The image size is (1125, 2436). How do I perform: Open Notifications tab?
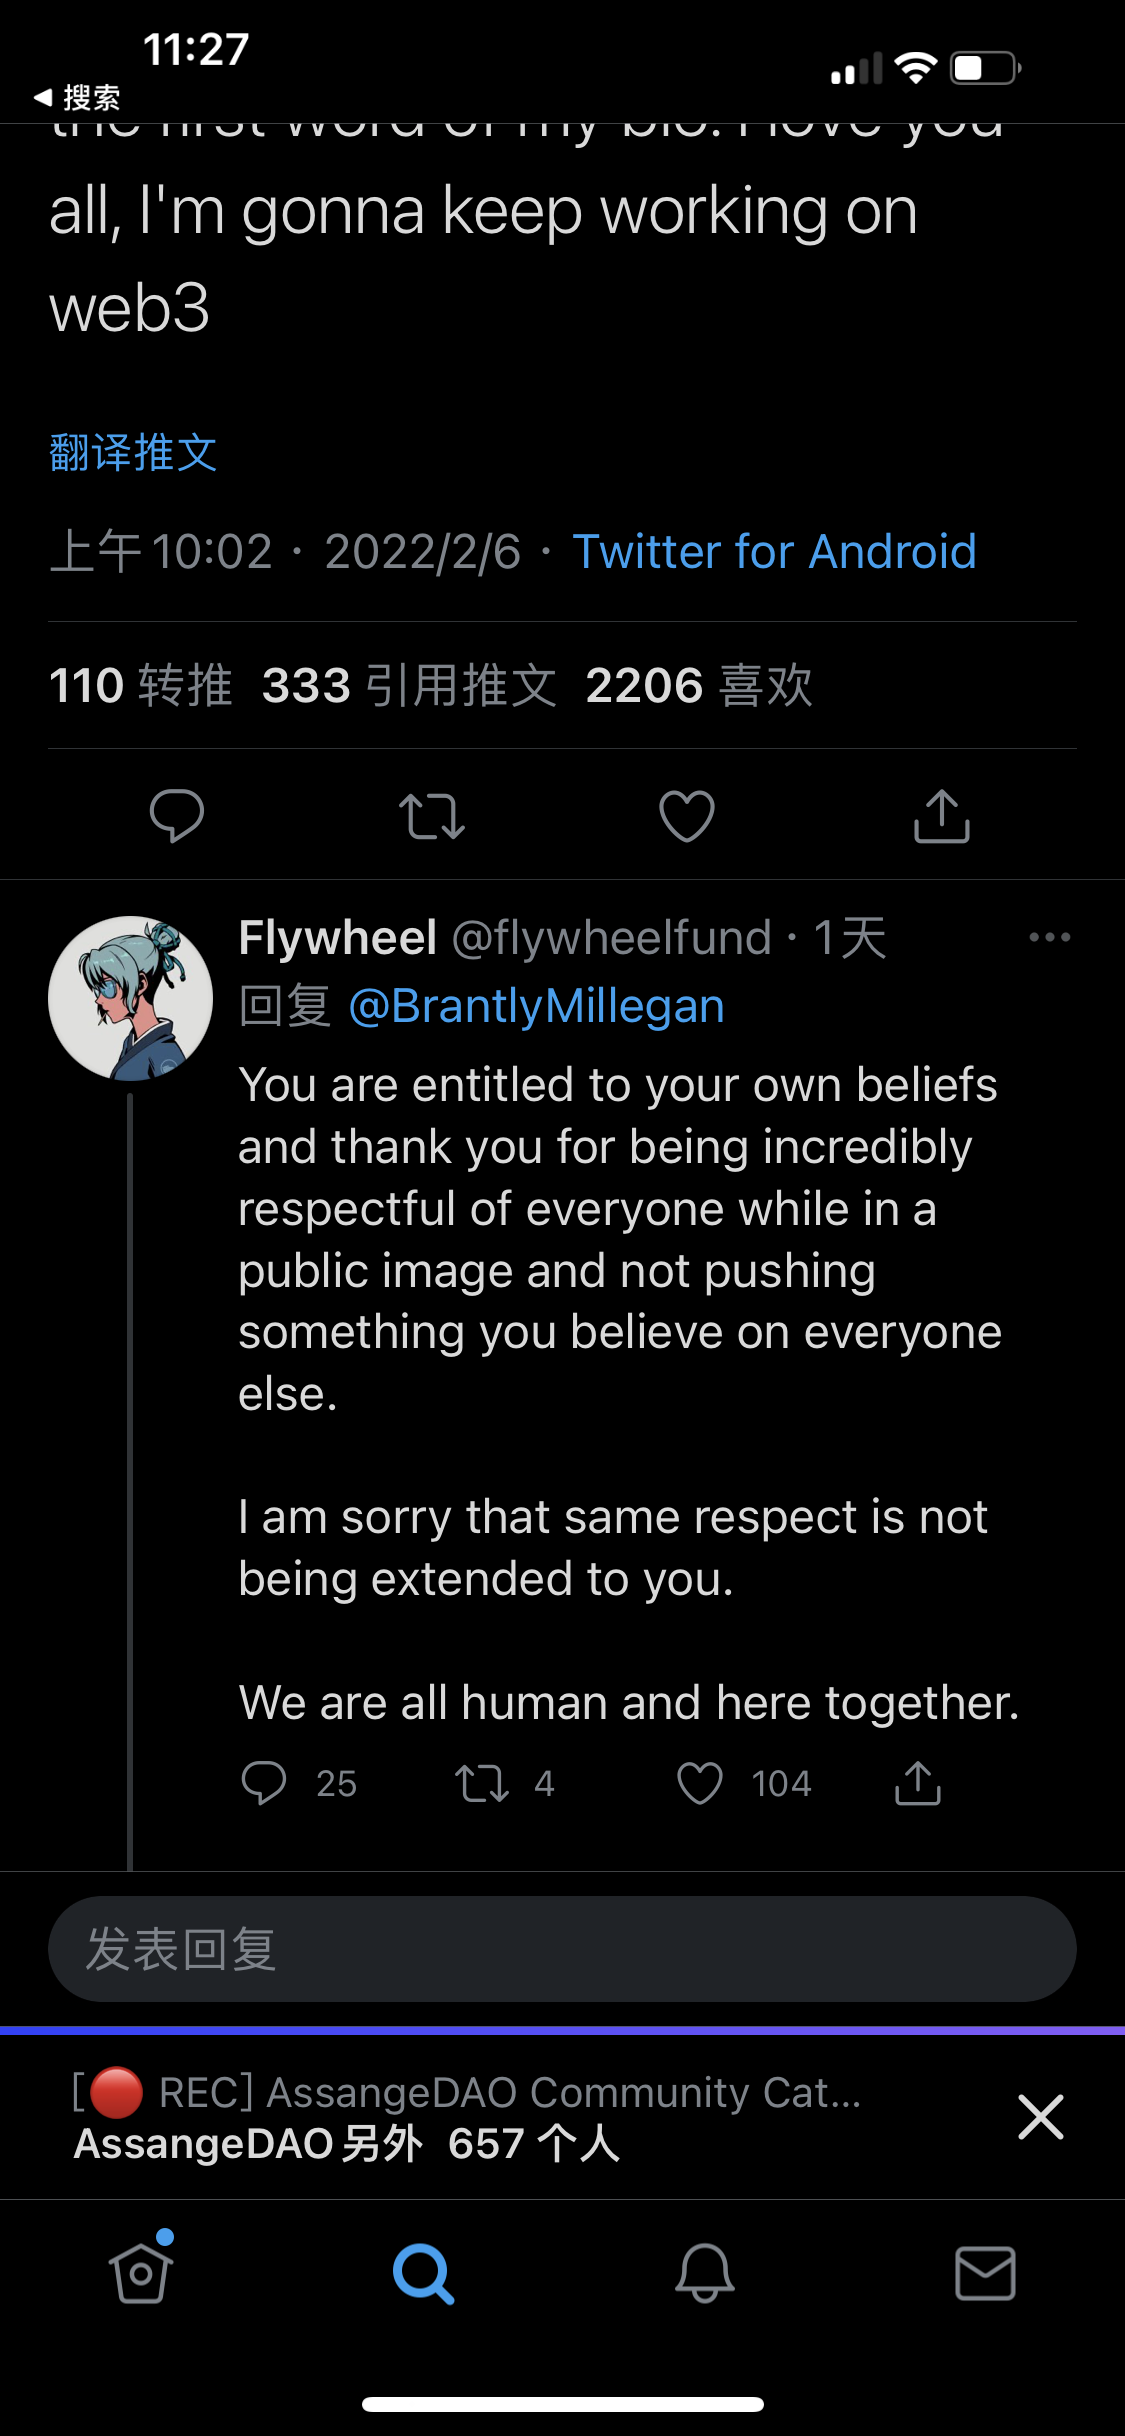[705, 2273]
